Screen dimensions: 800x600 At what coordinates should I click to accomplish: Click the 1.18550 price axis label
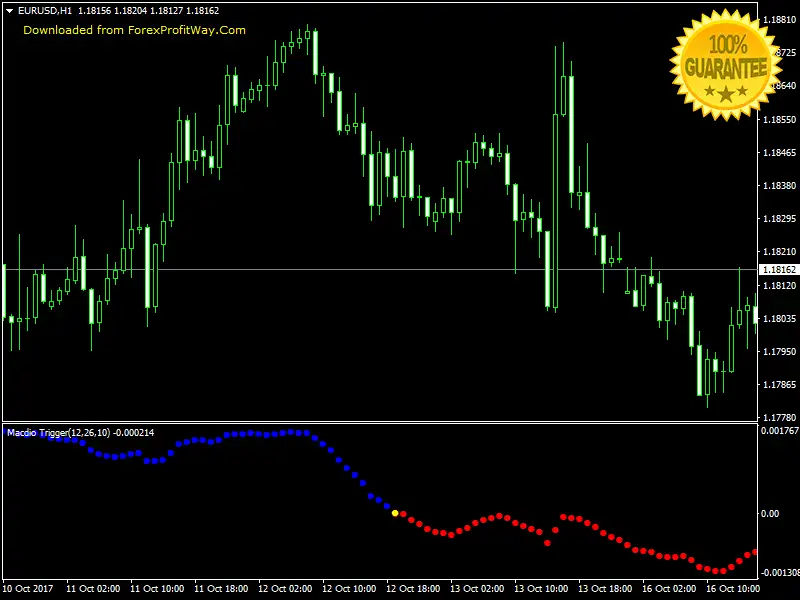pyautogui.click(x=779, y=119)
